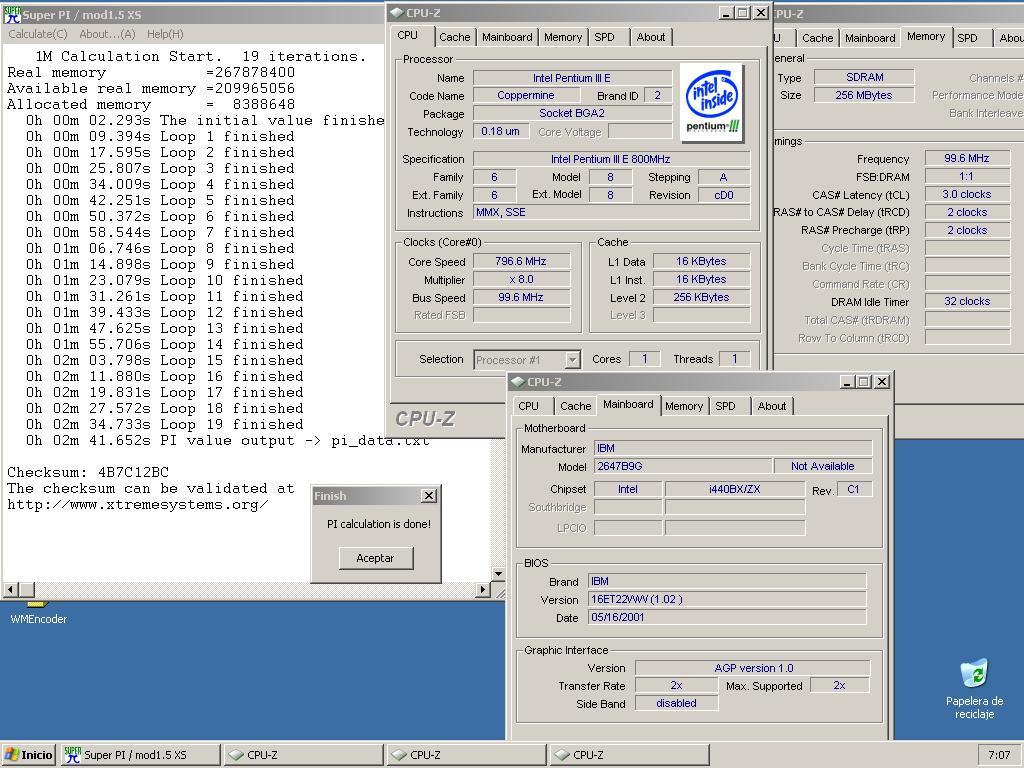Image resolution: width=1024 pixels, height=768 pixels.
Task: Click memory Type SDRAM field
Action: [x=865, y=77]
